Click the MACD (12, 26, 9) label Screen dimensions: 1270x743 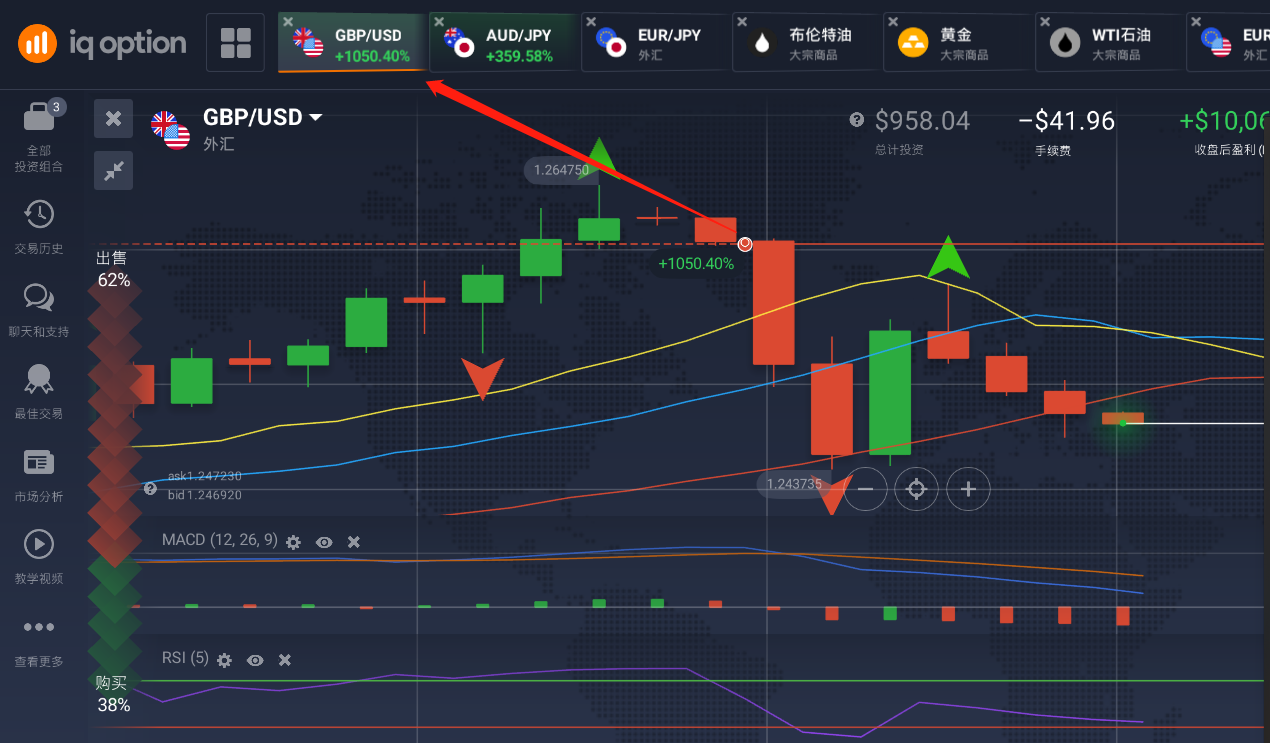tap(220, 540)
